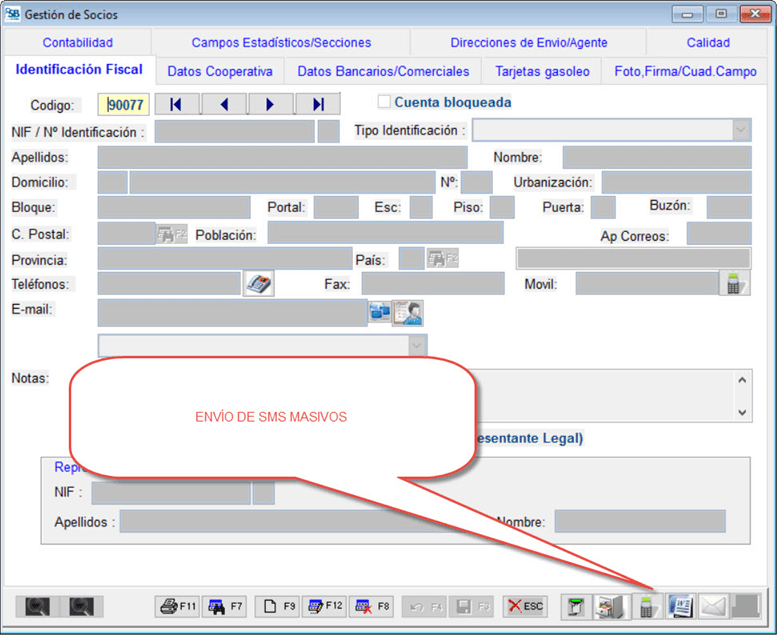Select the Contabilidad tab

point(78,43)
